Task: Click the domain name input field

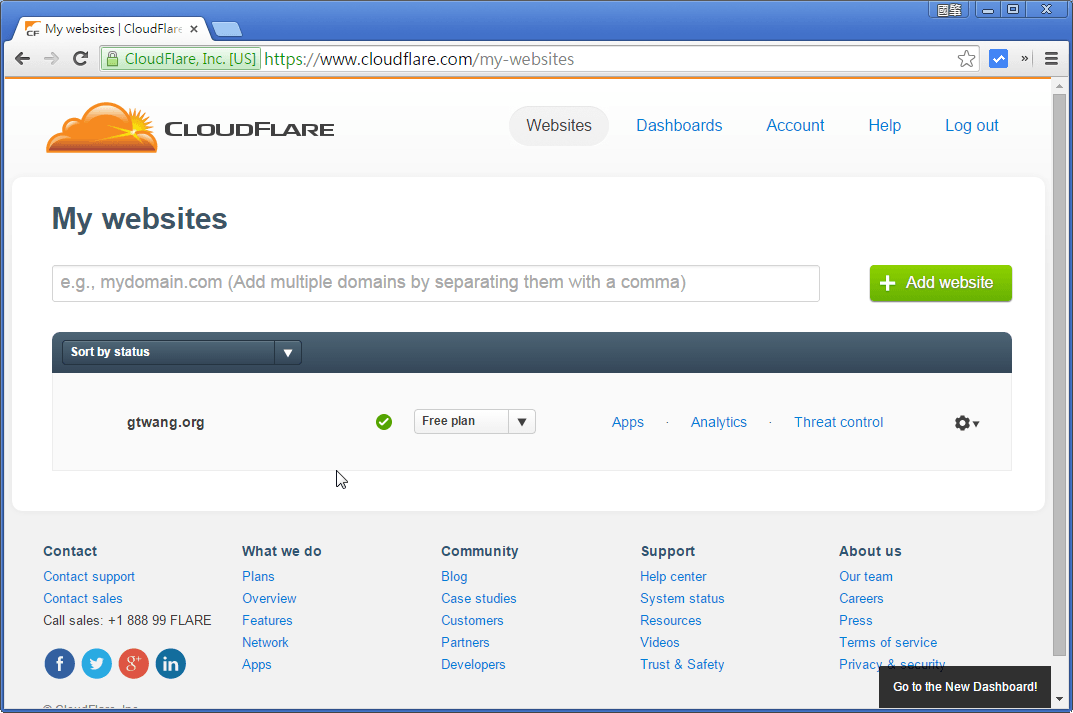Action: click(435, 283)
